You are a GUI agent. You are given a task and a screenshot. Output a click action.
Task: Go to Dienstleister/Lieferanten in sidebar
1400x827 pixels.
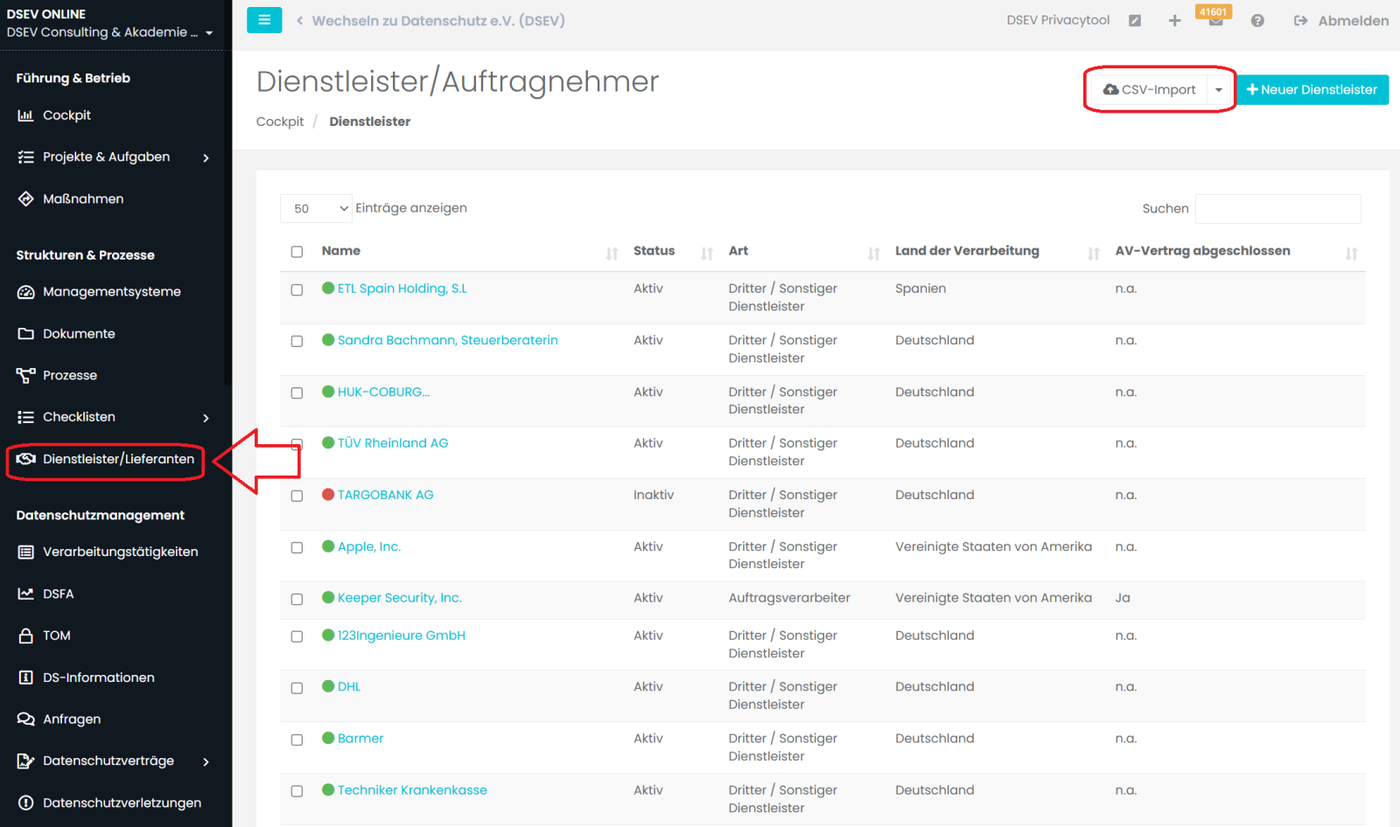(118, 459)
